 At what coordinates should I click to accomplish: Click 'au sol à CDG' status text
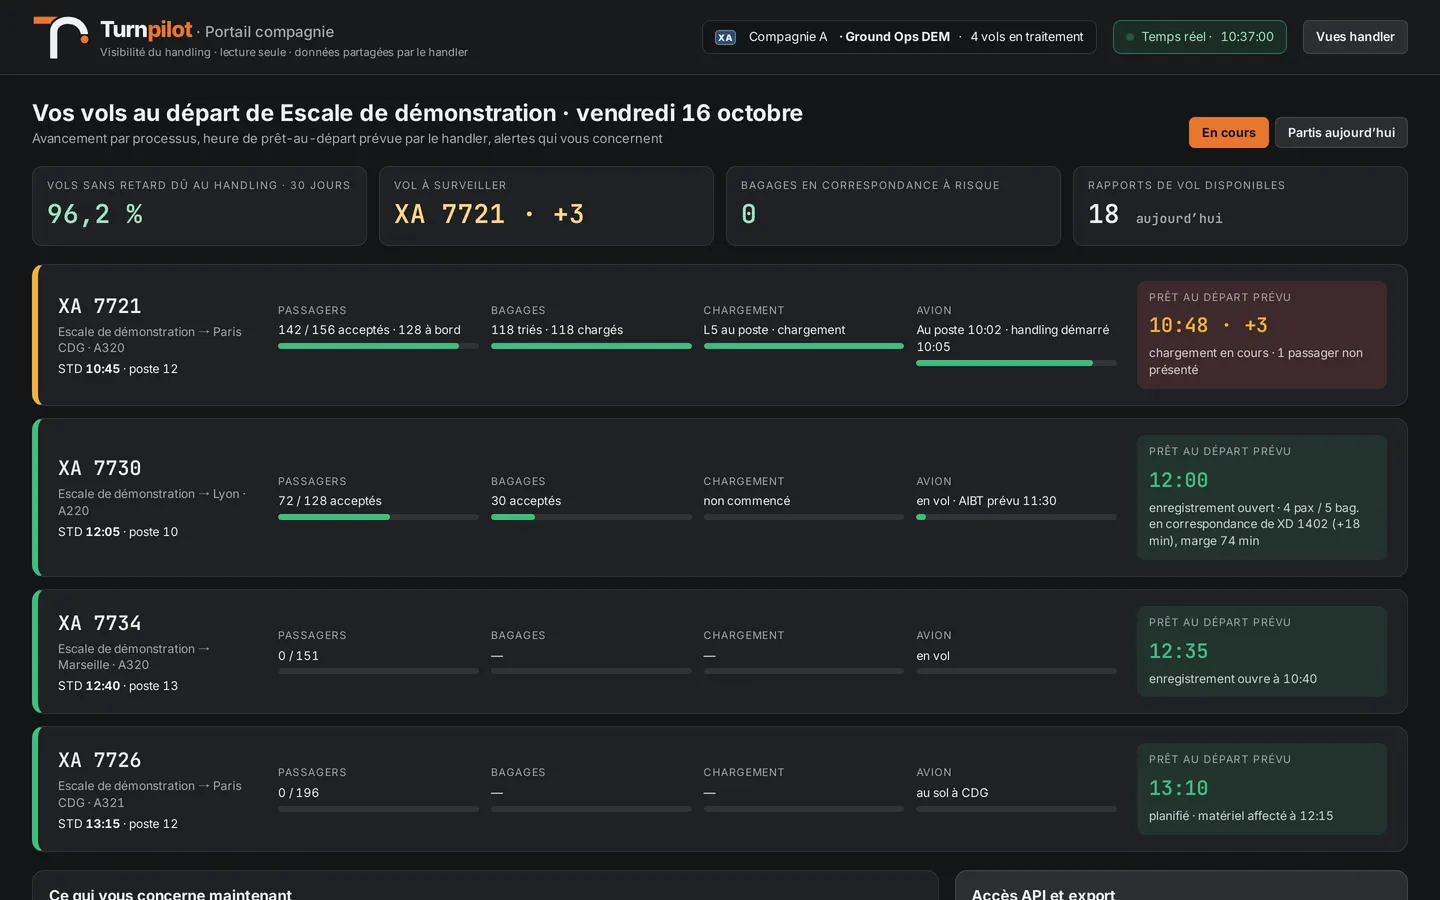952,793
